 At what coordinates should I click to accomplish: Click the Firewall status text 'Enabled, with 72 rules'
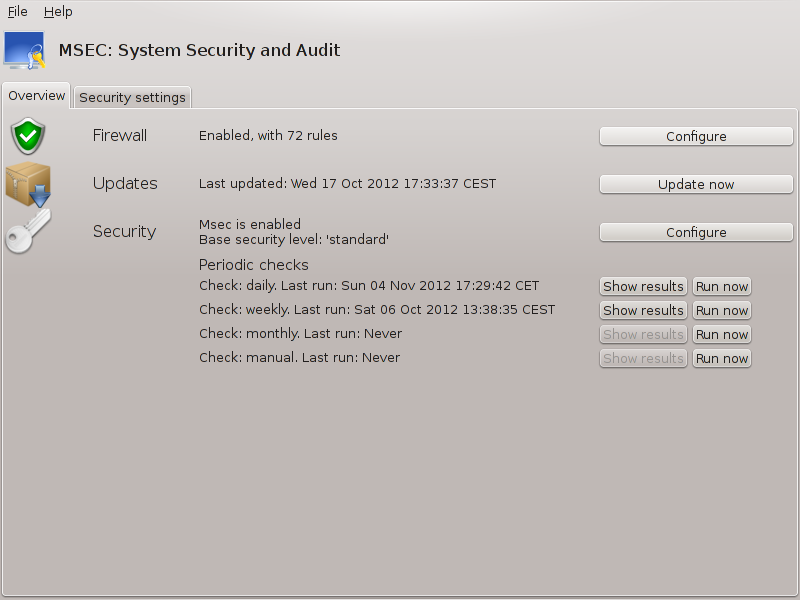[x=268, y=136]
